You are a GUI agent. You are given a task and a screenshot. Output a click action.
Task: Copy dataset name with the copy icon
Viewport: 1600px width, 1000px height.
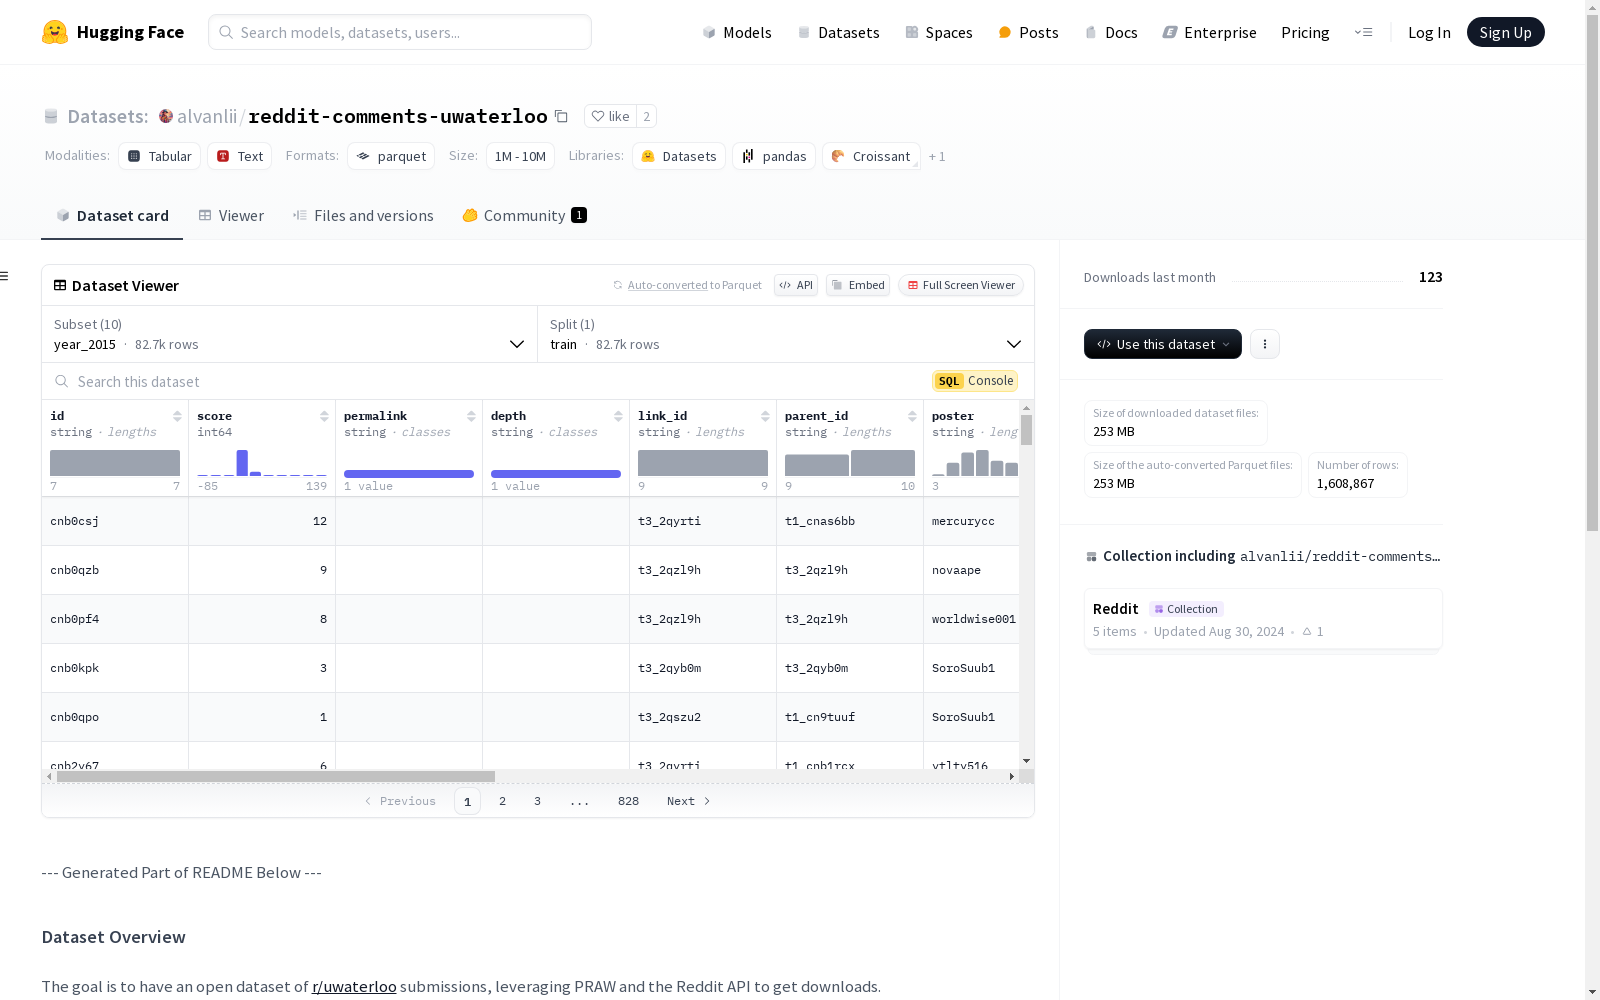pos(562,116)
